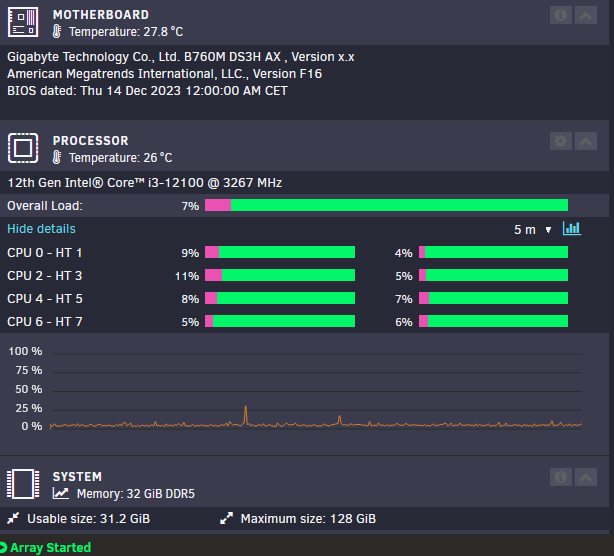614x556 pixels.
Task: Click the HT 7 6% load bar
Action: coord(493,321)
